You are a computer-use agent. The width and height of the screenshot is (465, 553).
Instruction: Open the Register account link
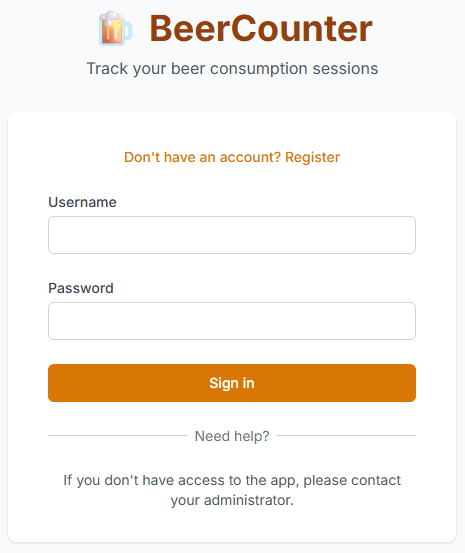click(232, 157)
